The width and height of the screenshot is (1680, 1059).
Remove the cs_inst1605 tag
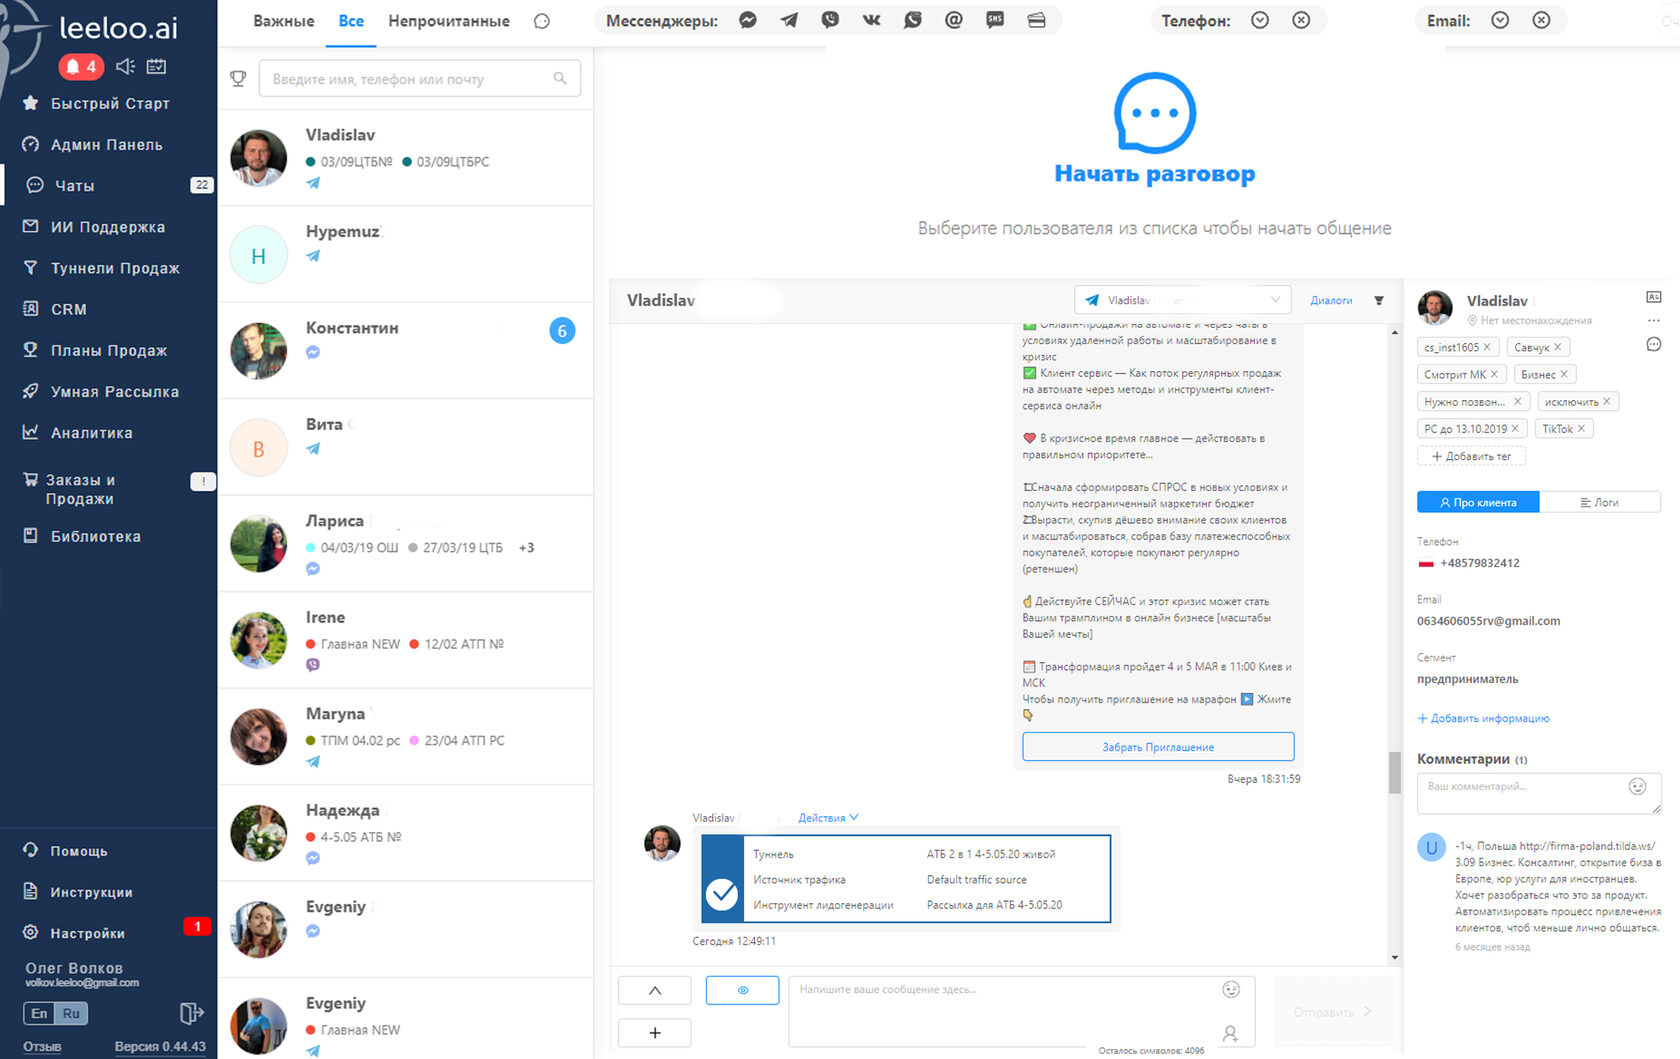(1487, 347)
